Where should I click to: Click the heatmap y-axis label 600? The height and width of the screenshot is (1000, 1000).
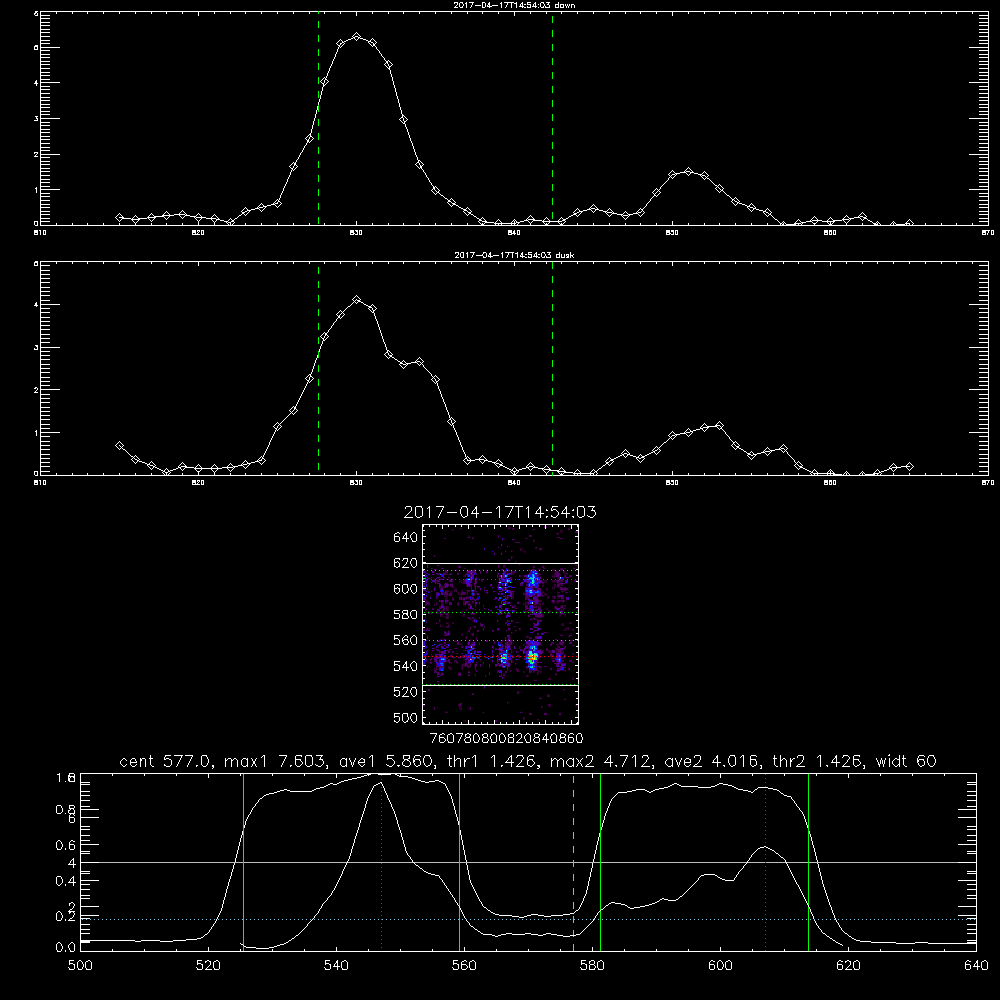[406, 589]
